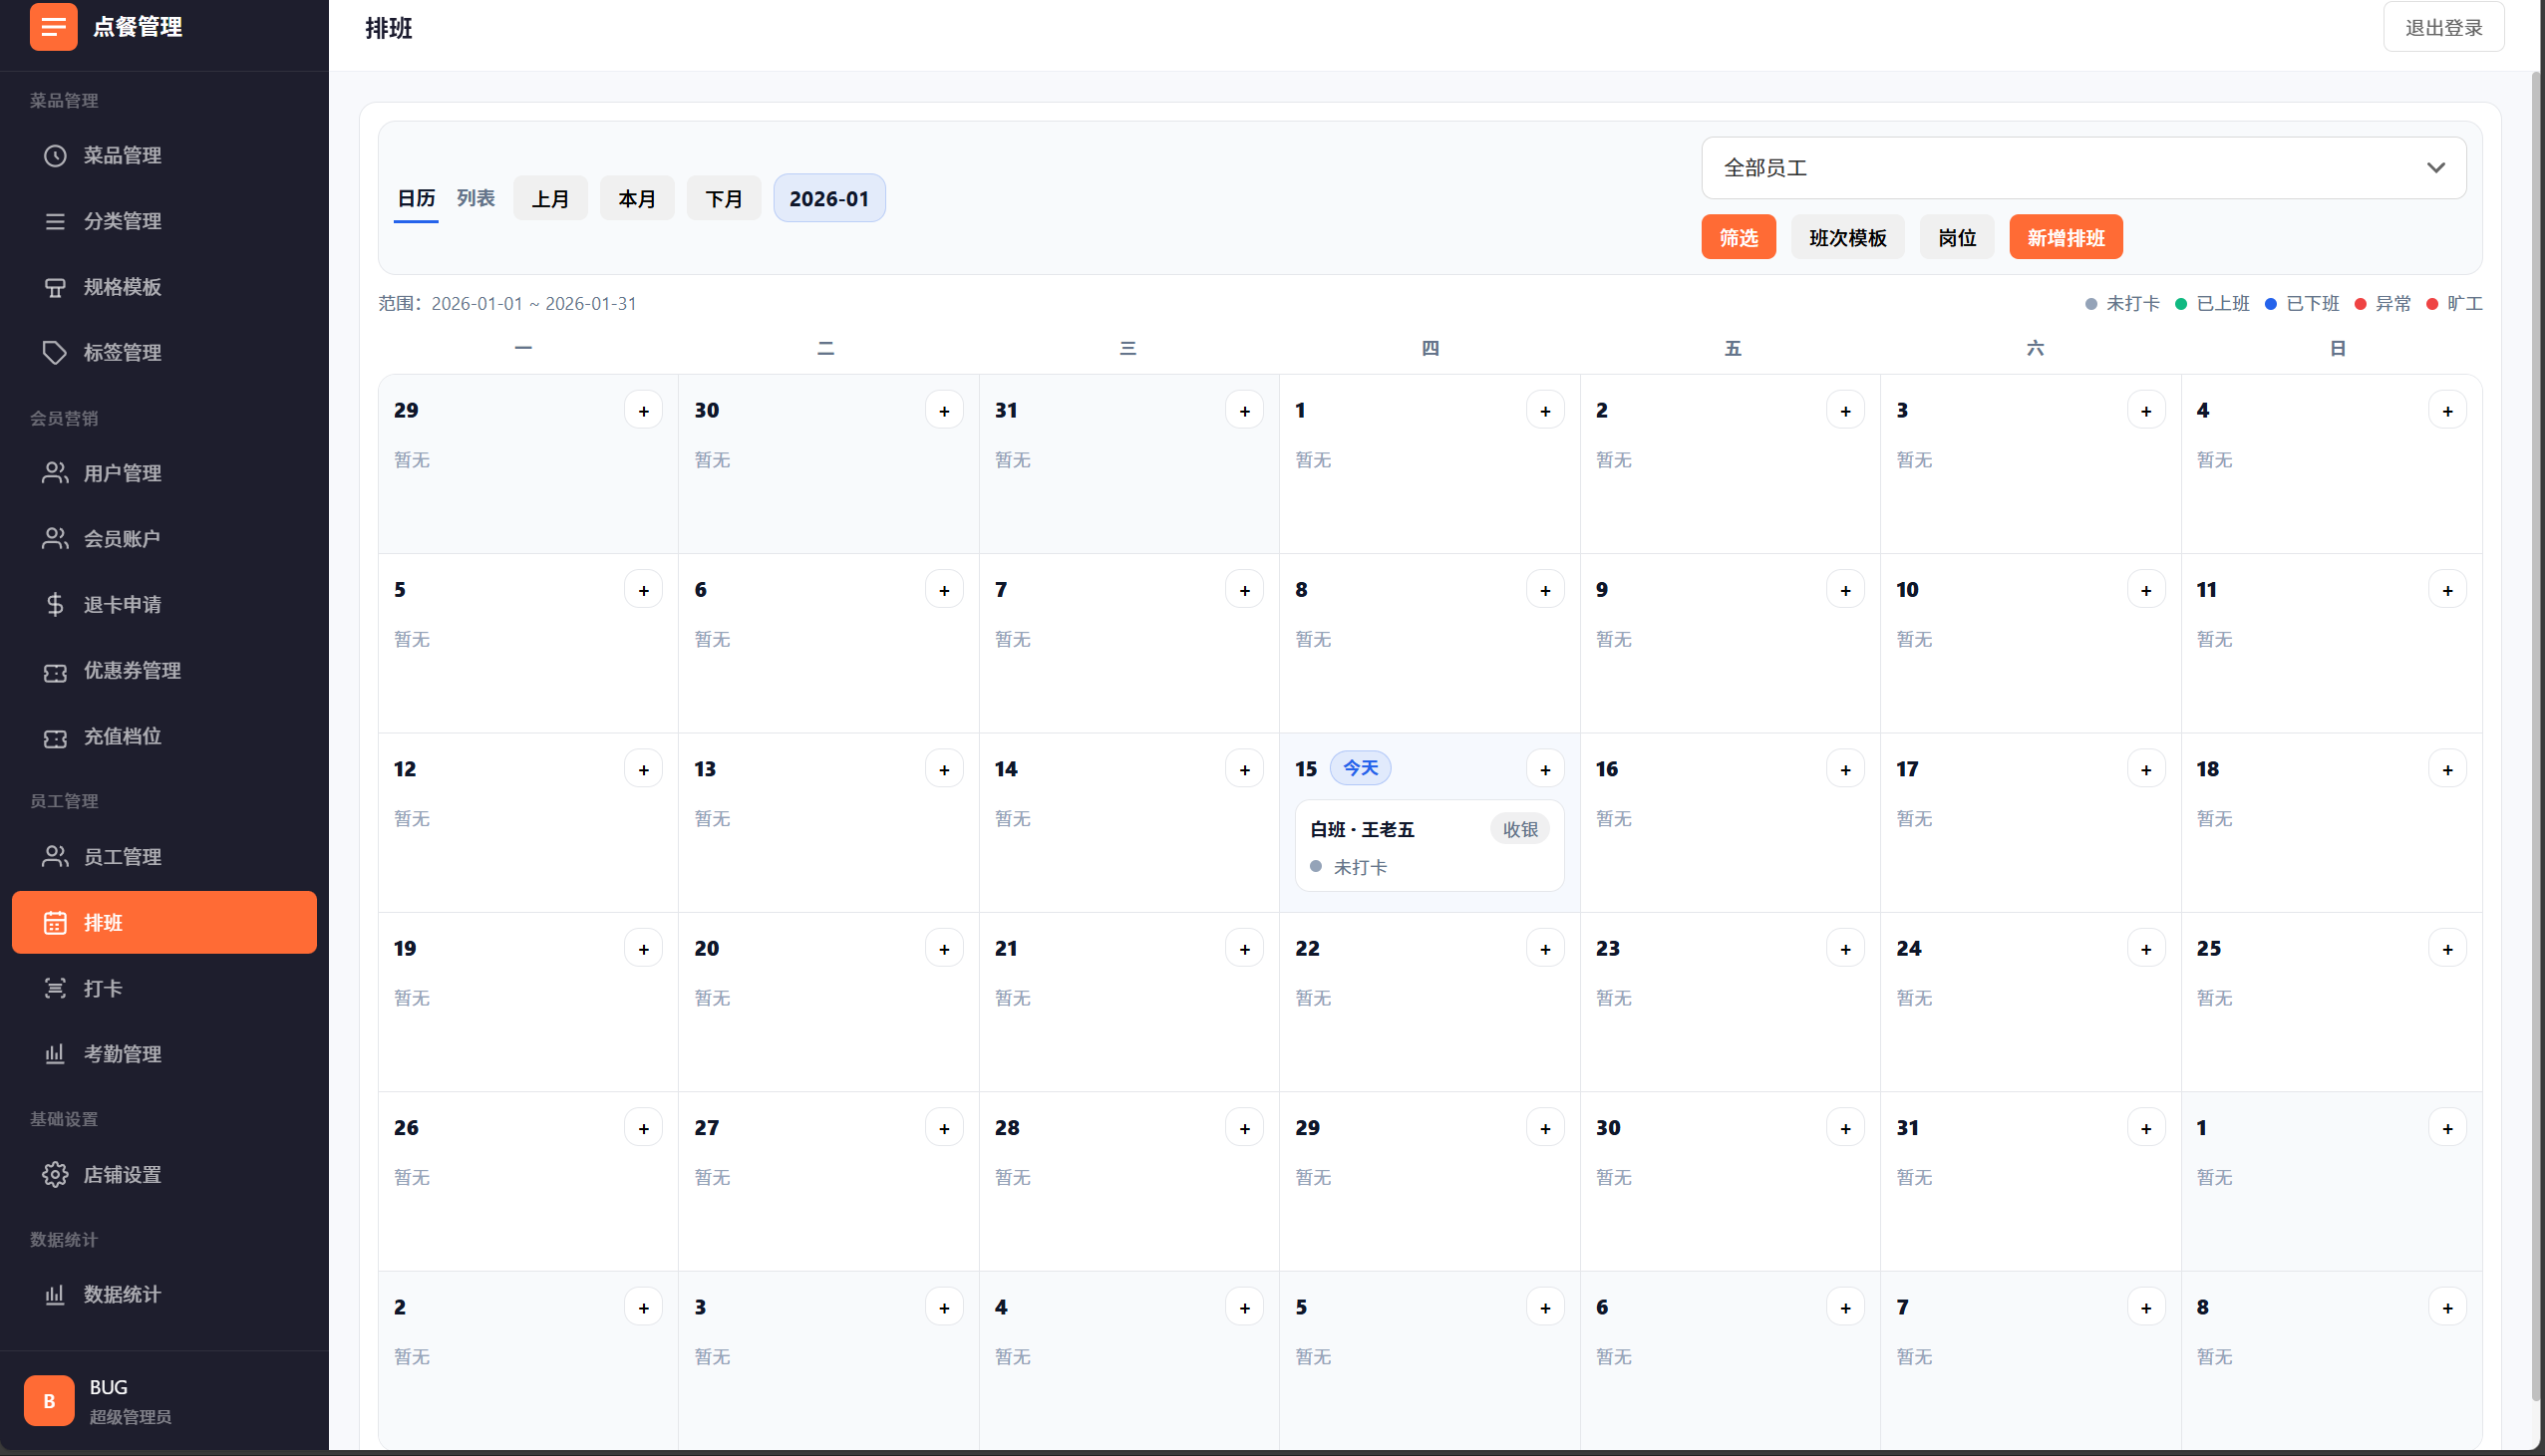Open 考勤管理 bar chart icon

(55, 1054)
